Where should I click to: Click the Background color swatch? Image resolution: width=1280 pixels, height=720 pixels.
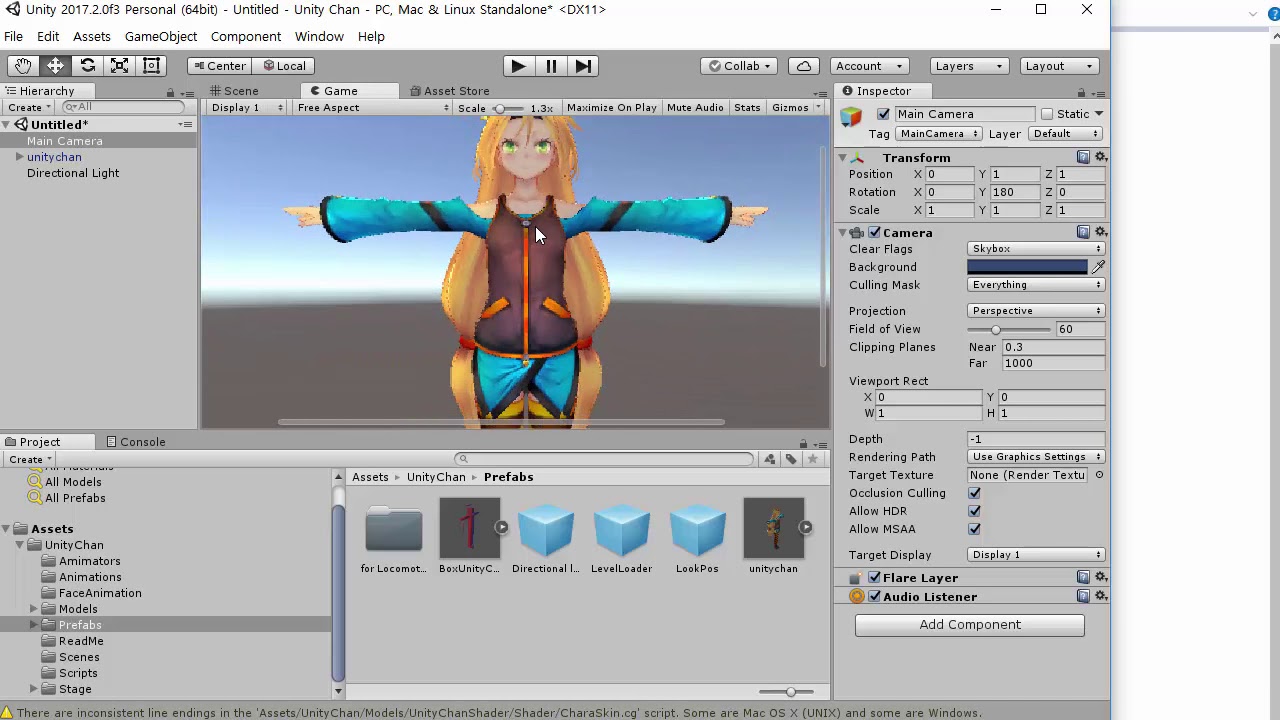(x=1027, y=267)
